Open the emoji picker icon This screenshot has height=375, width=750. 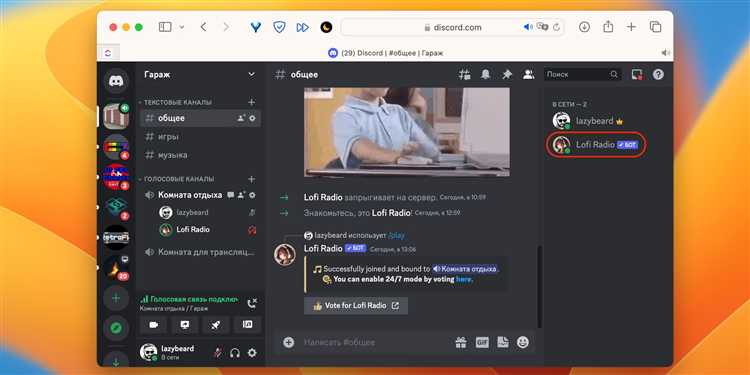point(523,342)
